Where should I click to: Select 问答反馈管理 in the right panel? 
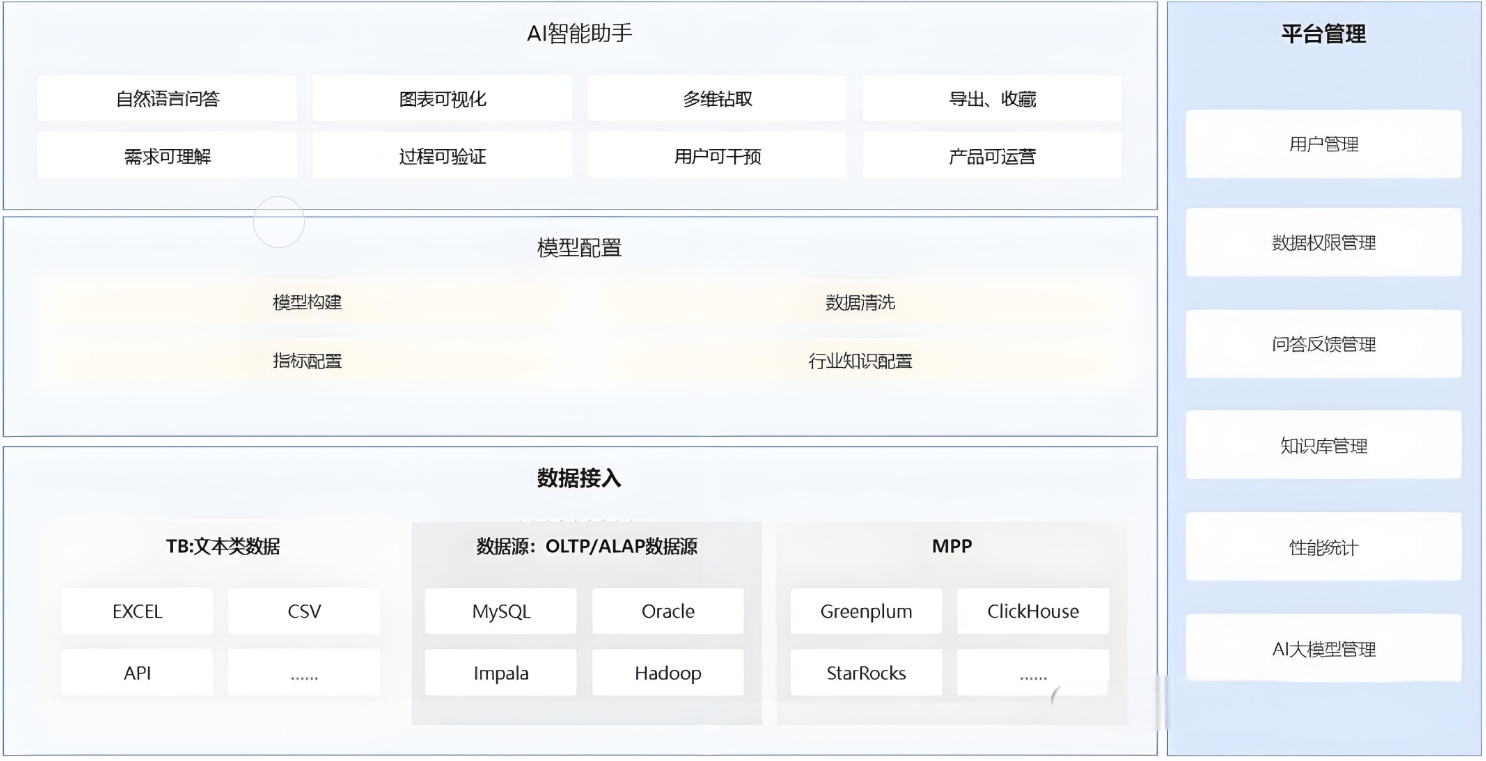1323,344
